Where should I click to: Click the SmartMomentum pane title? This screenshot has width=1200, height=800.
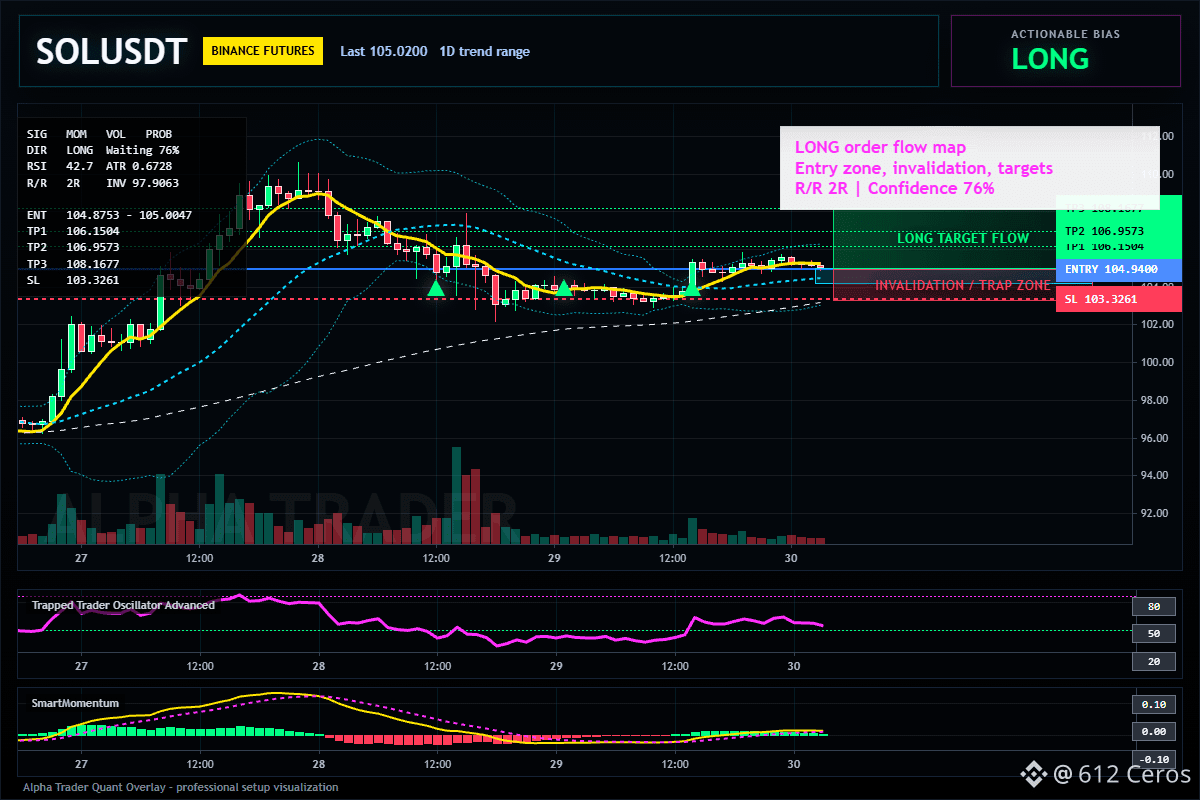pos(75,703)
